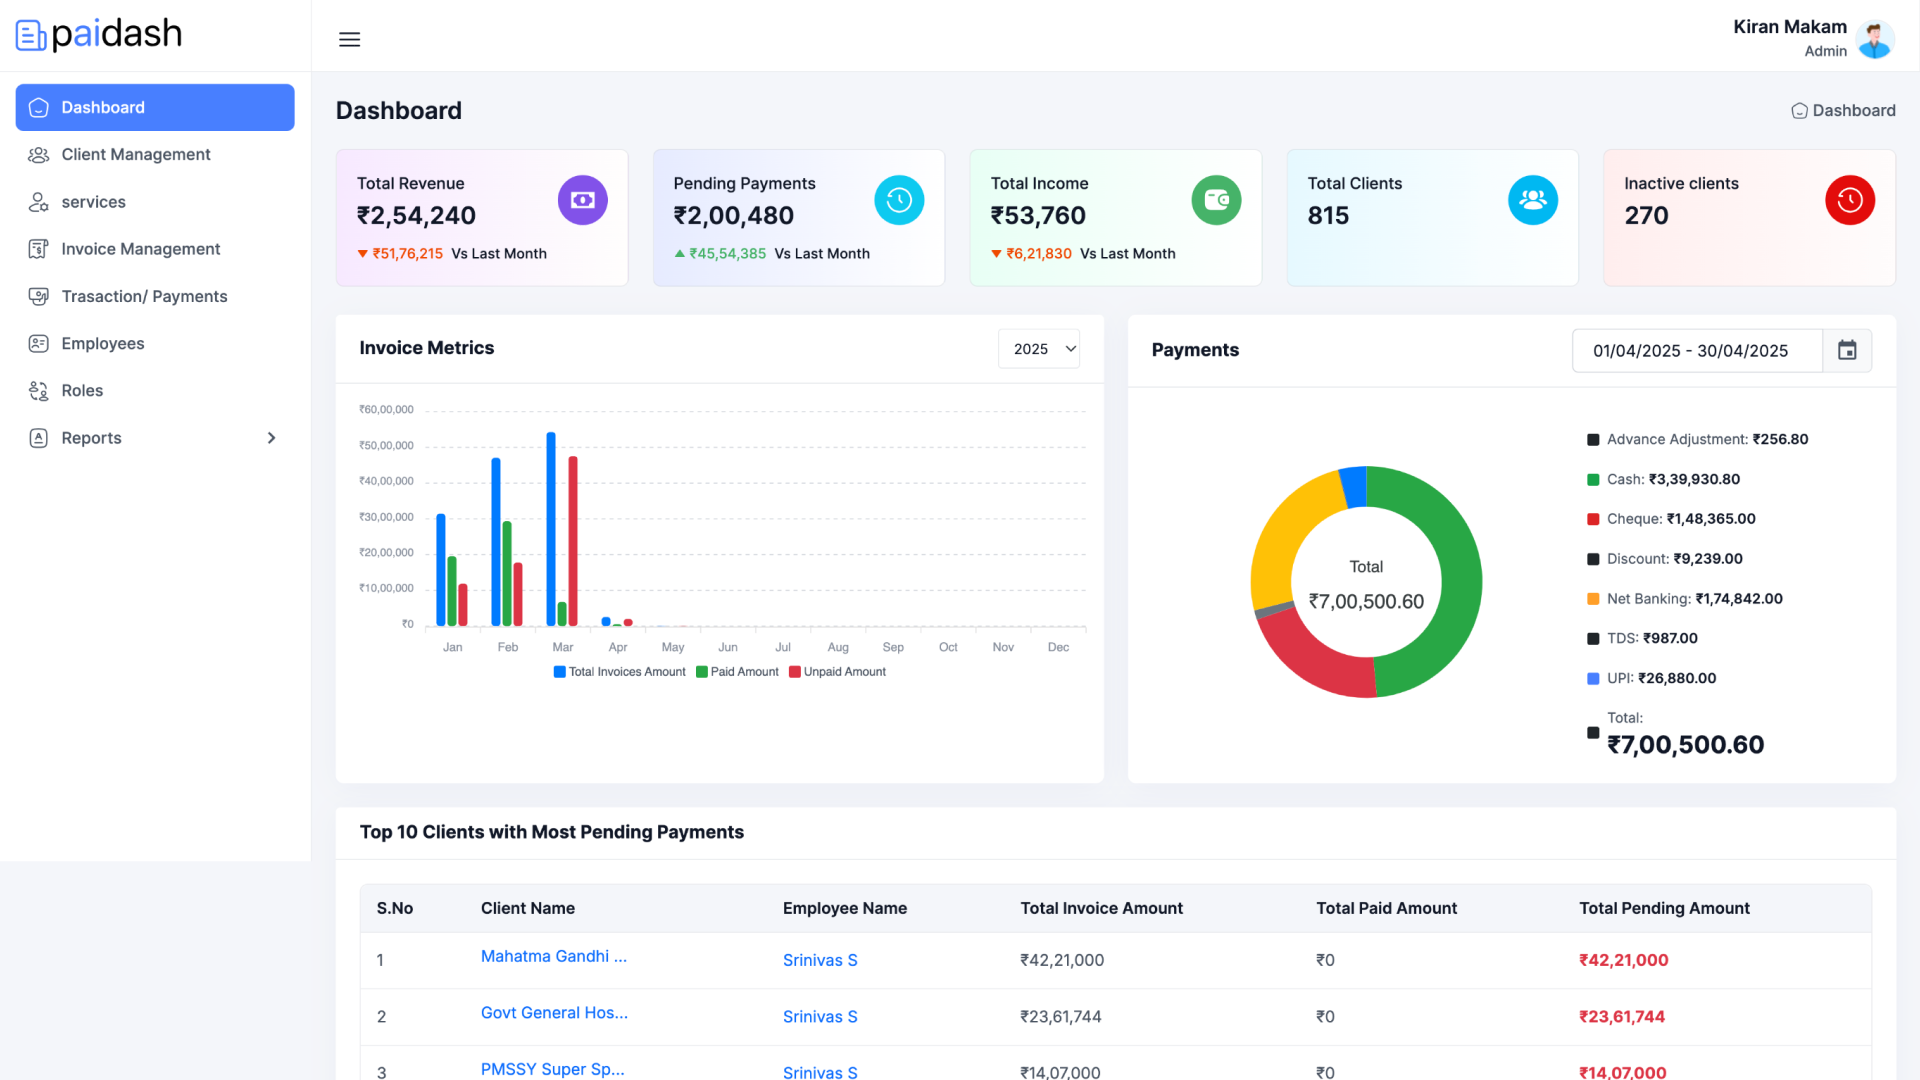Expand the Reports submenu chevron

pos(271,438)
